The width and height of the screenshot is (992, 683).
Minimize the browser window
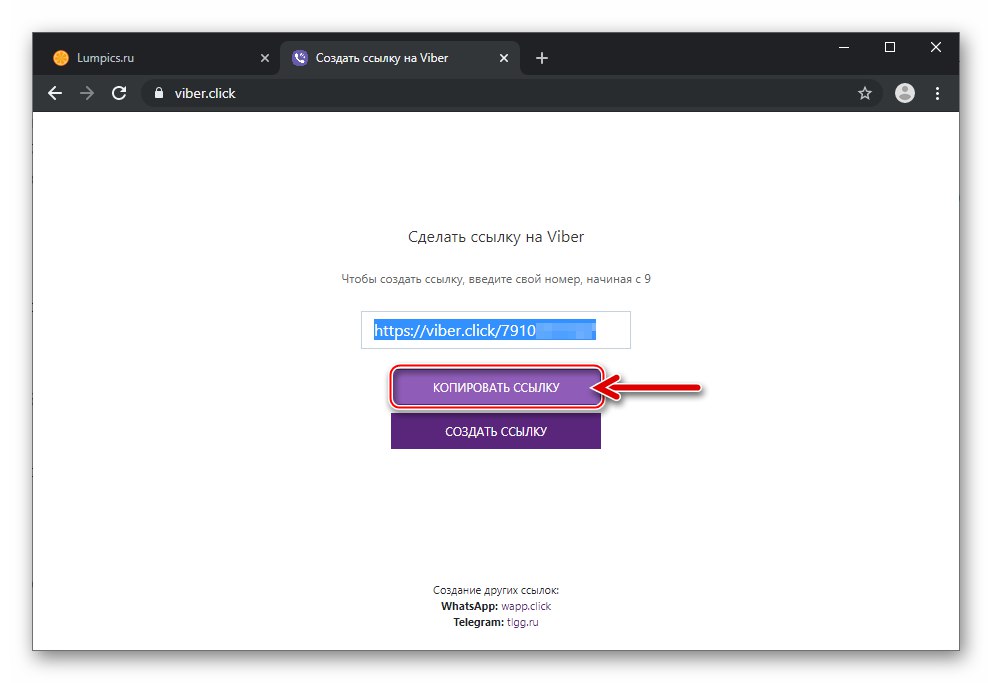[844, 47]
